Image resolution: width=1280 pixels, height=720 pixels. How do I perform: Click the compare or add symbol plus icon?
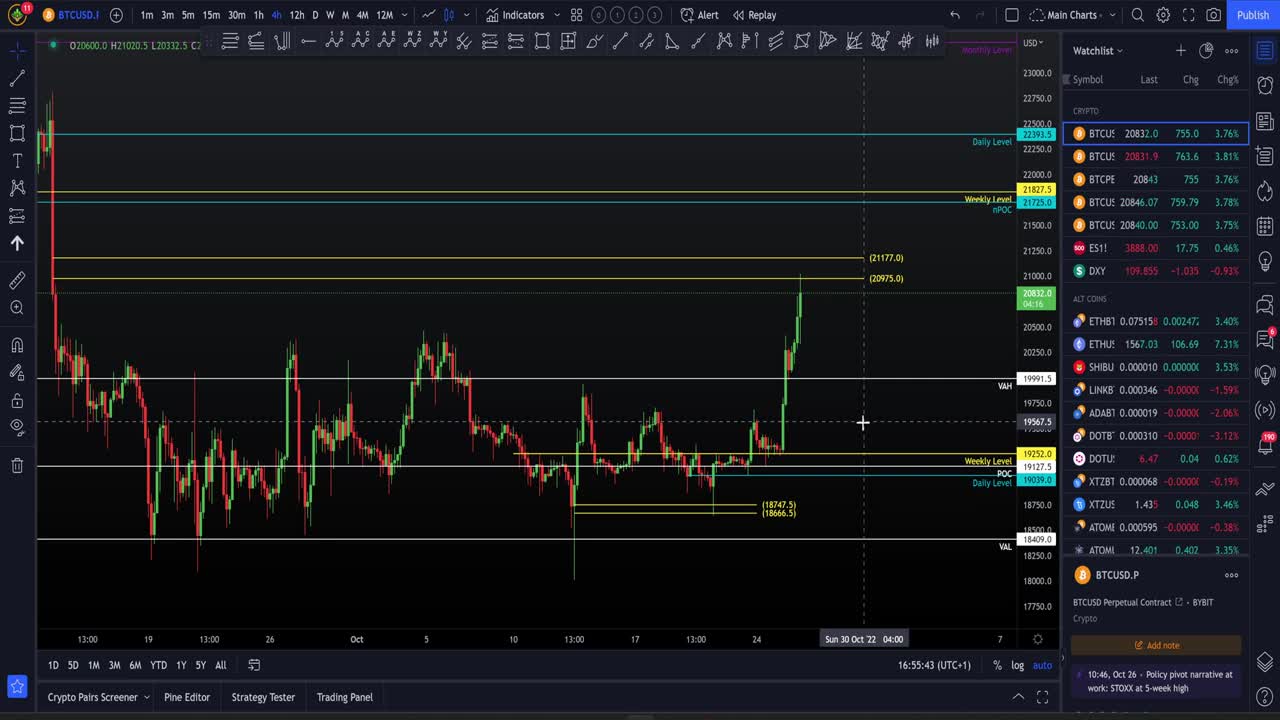[x=116, y=15]
